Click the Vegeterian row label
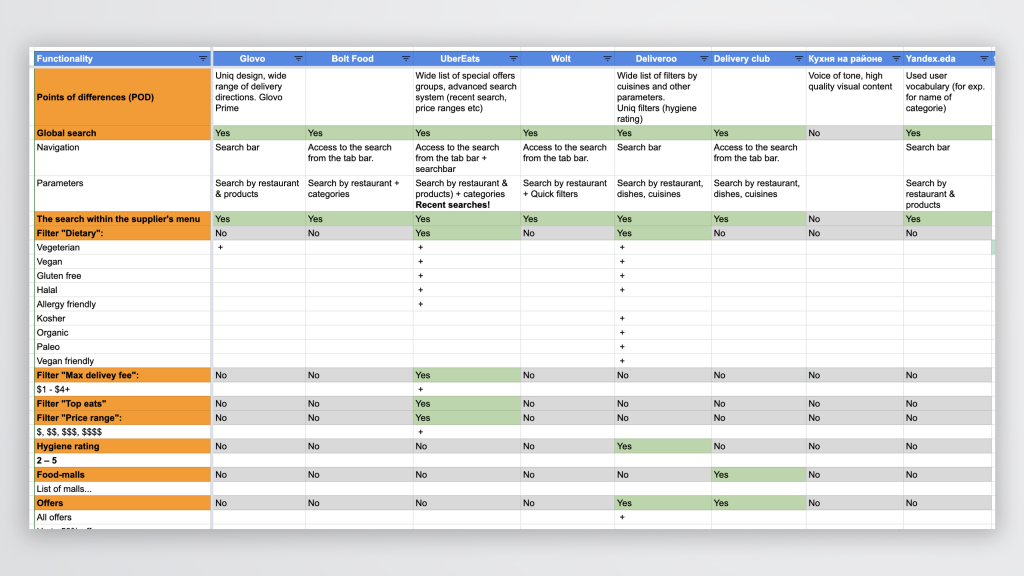This screenshot has height=576, width=1024. (x=122, y=248)
